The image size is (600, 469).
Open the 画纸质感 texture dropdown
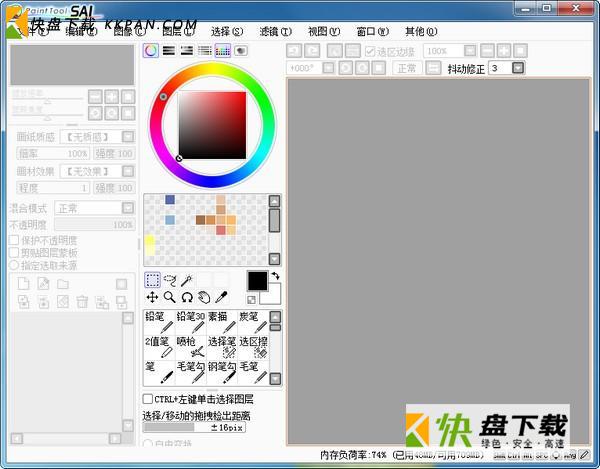tap(128, 137)
